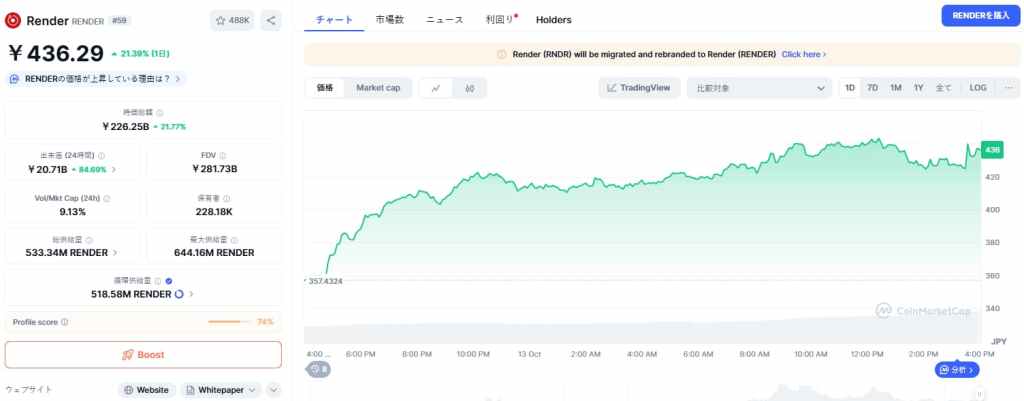Switch to the Holders tab

point(554,20)
